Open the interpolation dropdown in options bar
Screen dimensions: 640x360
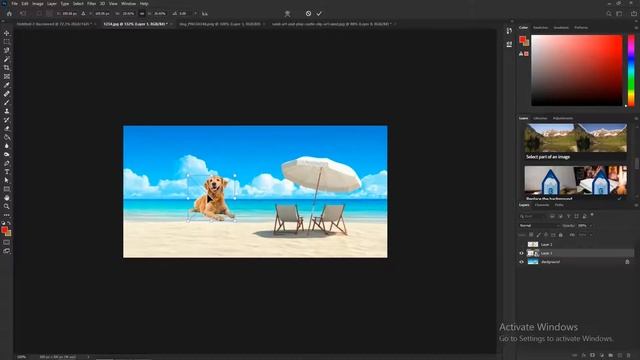pos(195,13)
